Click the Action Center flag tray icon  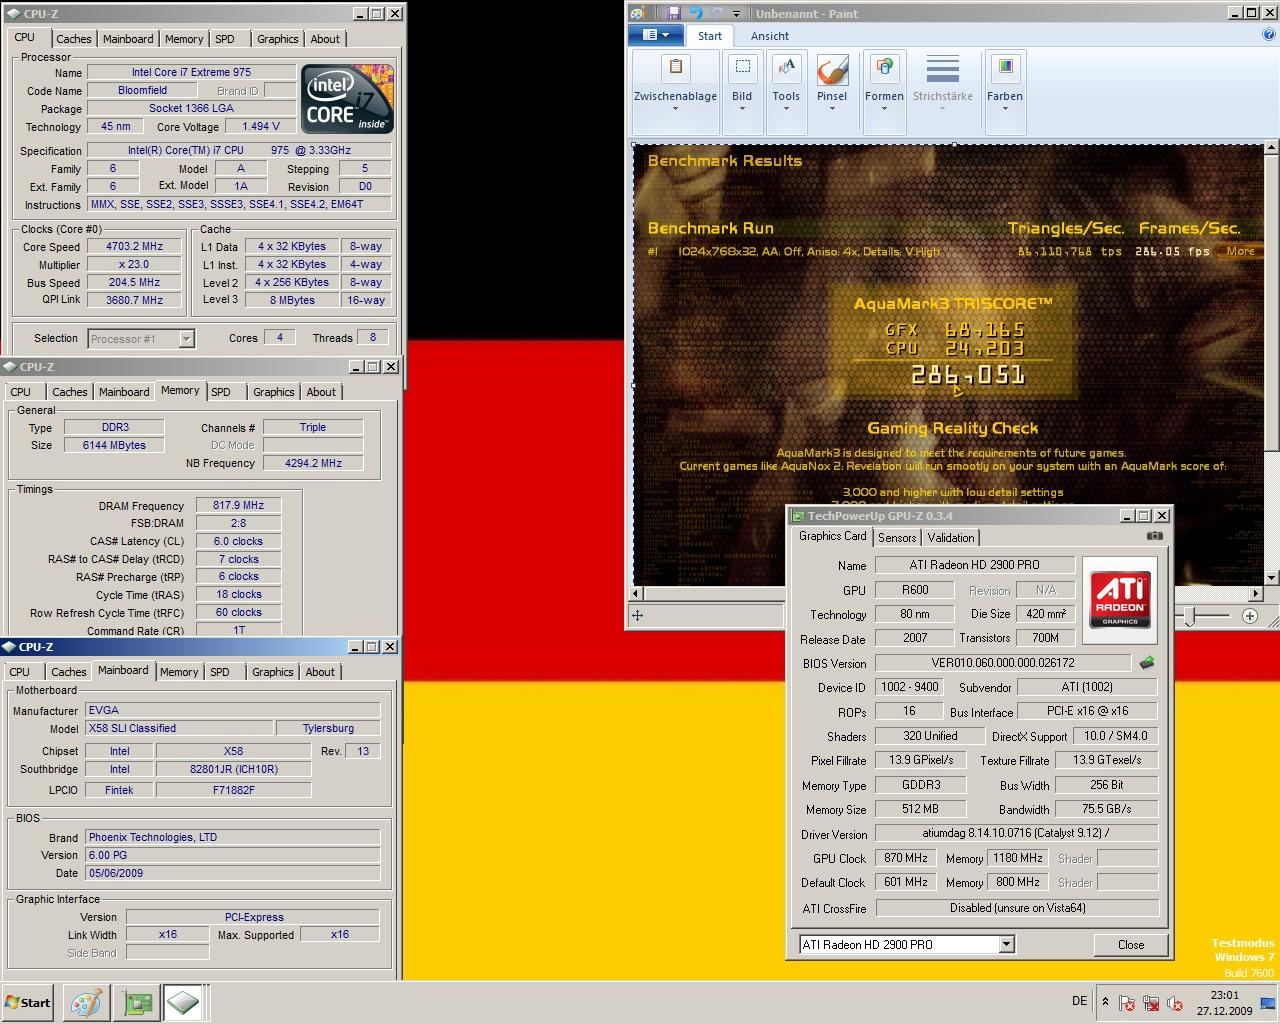pos(1127,1003)
